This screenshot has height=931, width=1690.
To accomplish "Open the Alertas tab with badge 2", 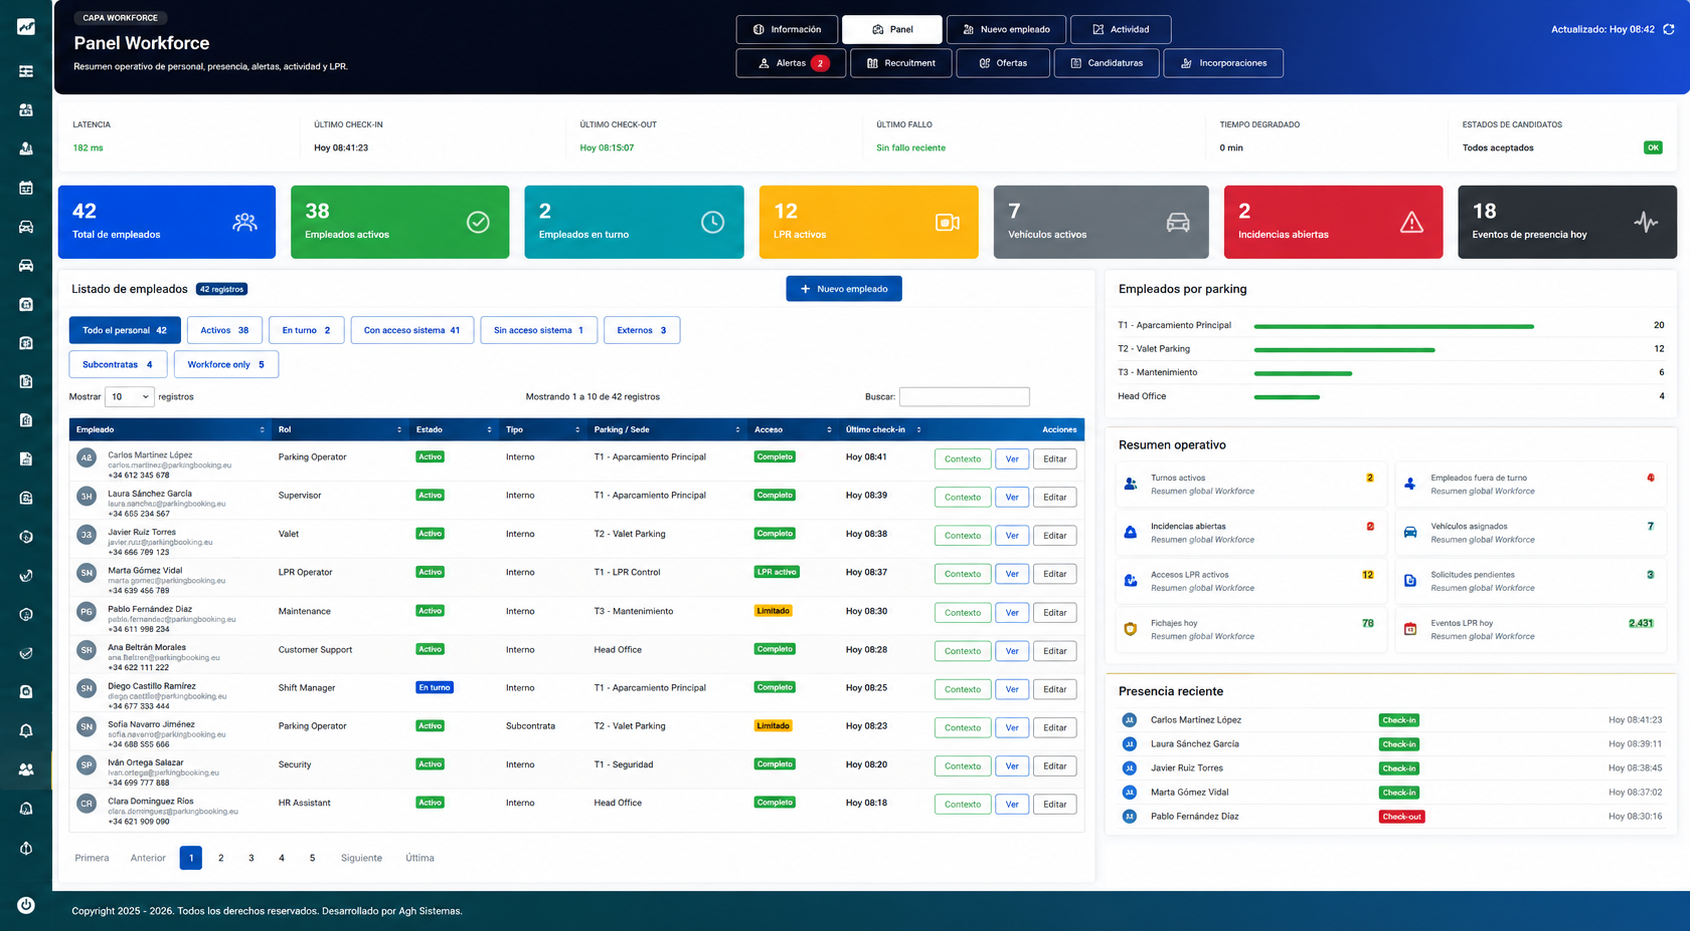I will click(791, 63).
